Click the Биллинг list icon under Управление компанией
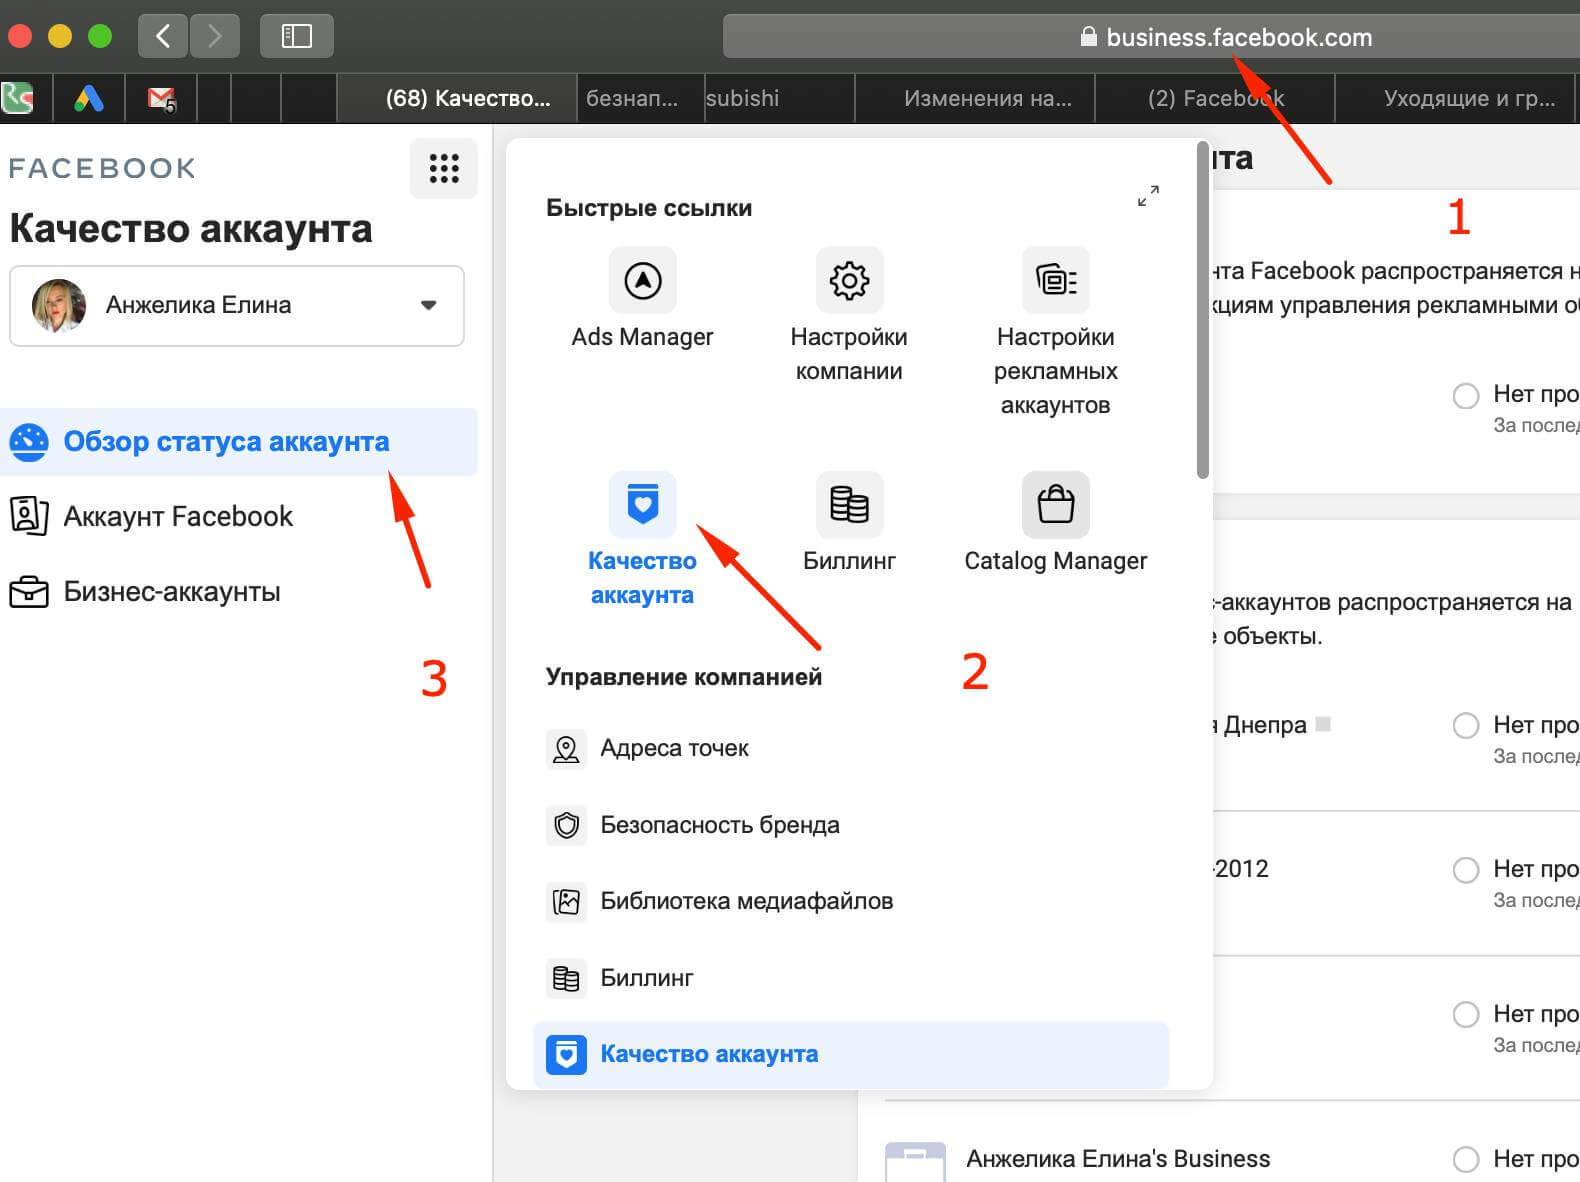This screenshot has height=1182, width=1580. click(566, 978)
